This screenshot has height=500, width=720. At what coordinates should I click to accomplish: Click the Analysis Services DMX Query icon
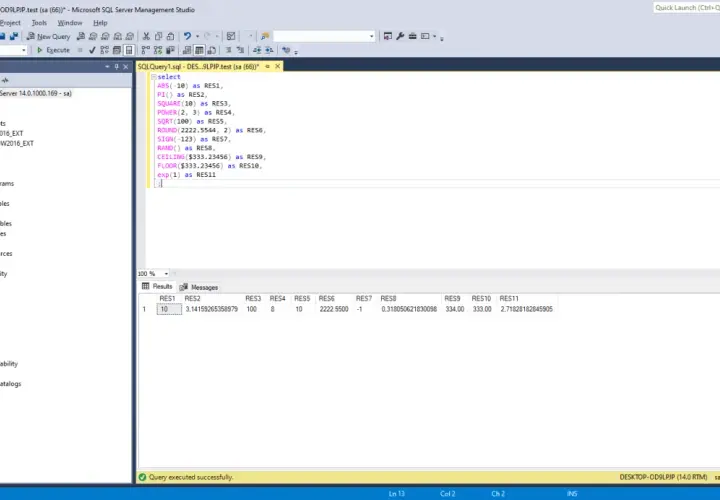point(105,36)
